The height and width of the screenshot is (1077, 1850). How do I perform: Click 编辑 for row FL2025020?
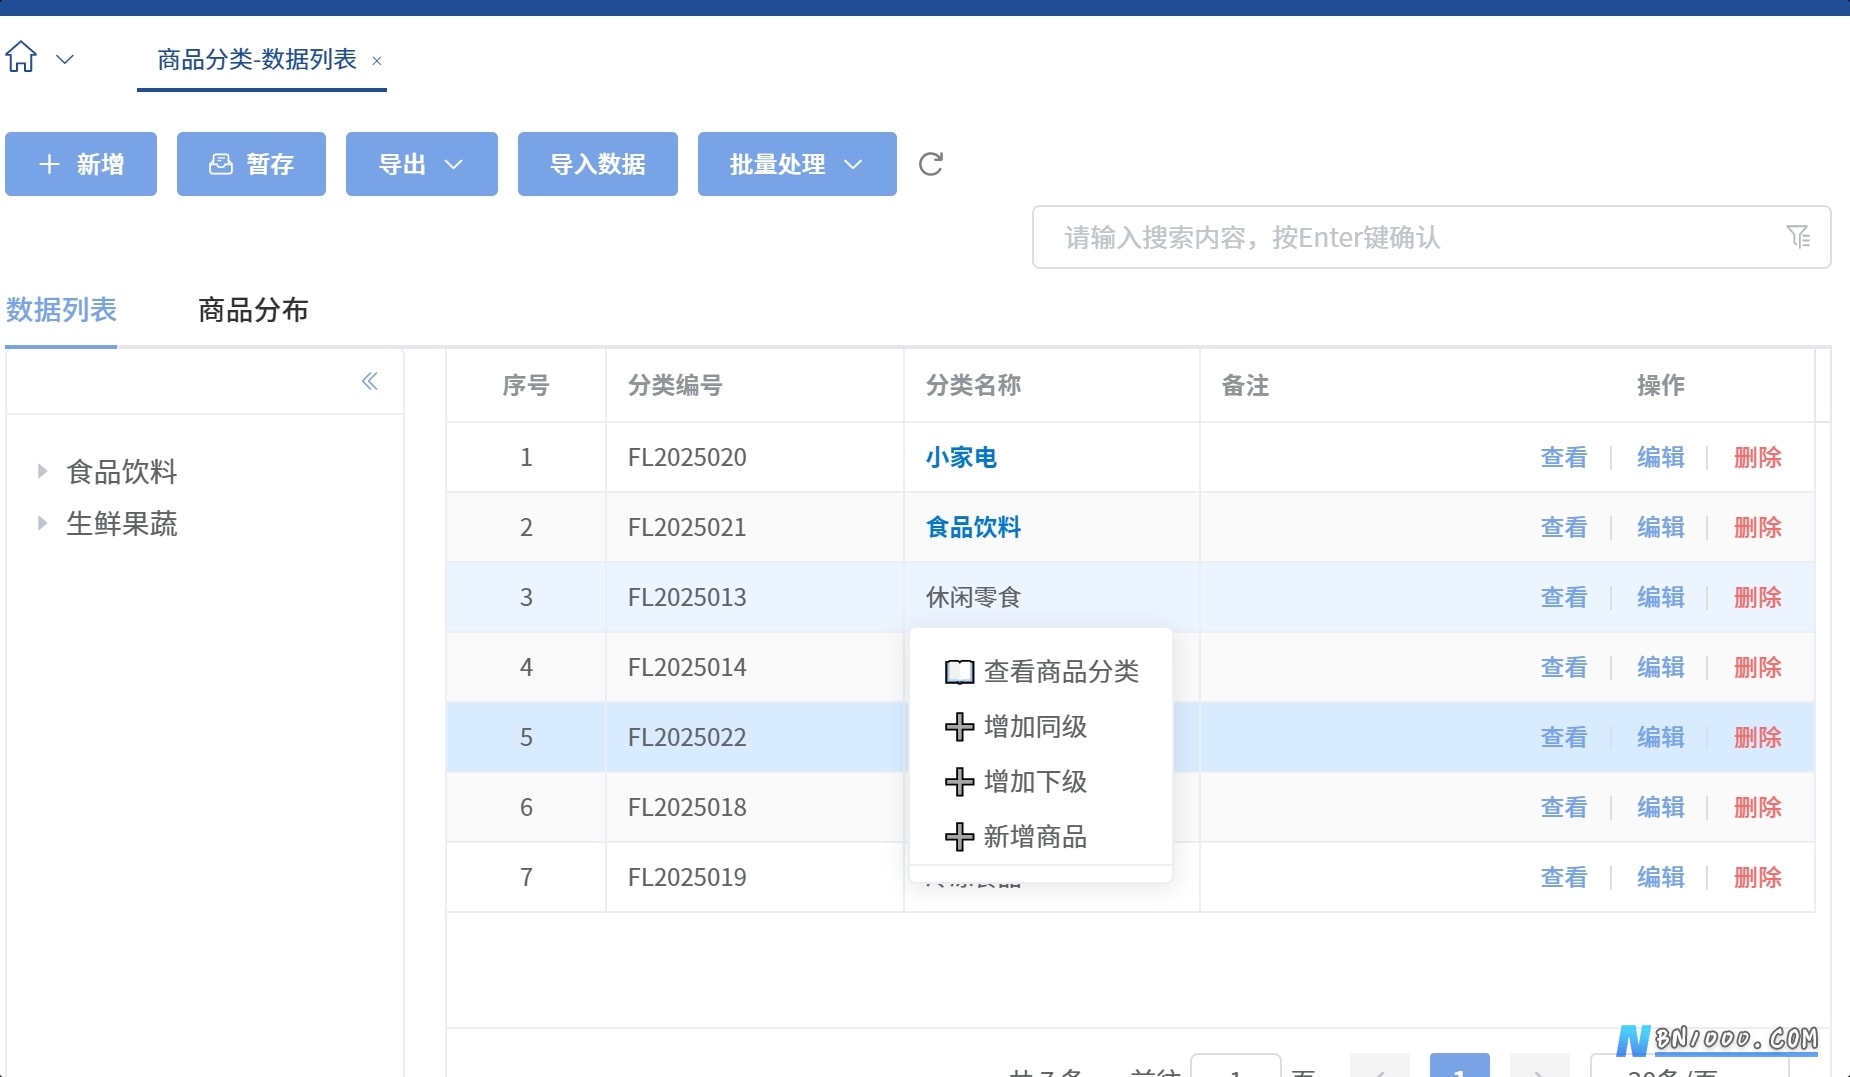pos(1661,457)
